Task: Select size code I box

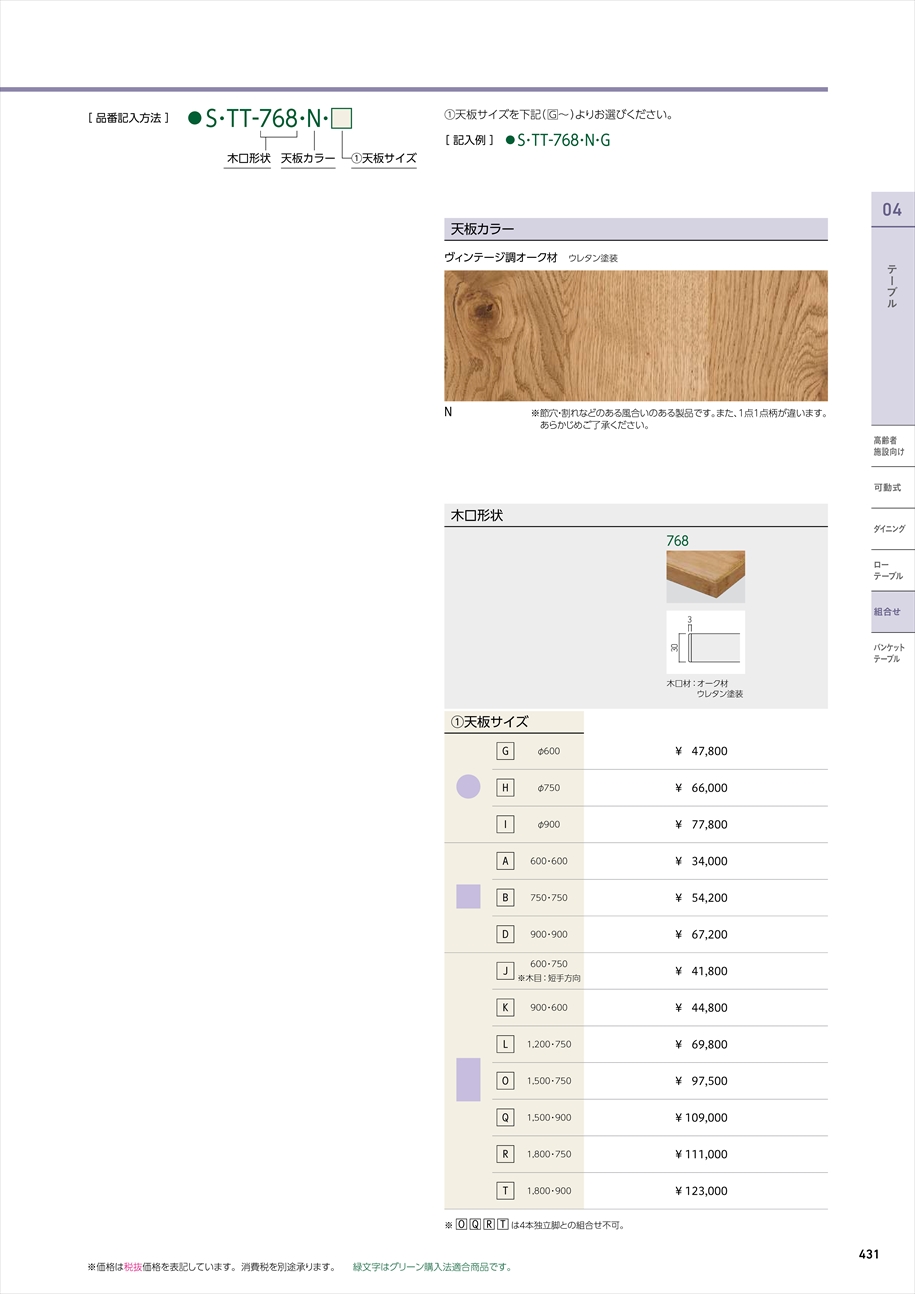Action: pyautogui.click(x=505, y=824)
